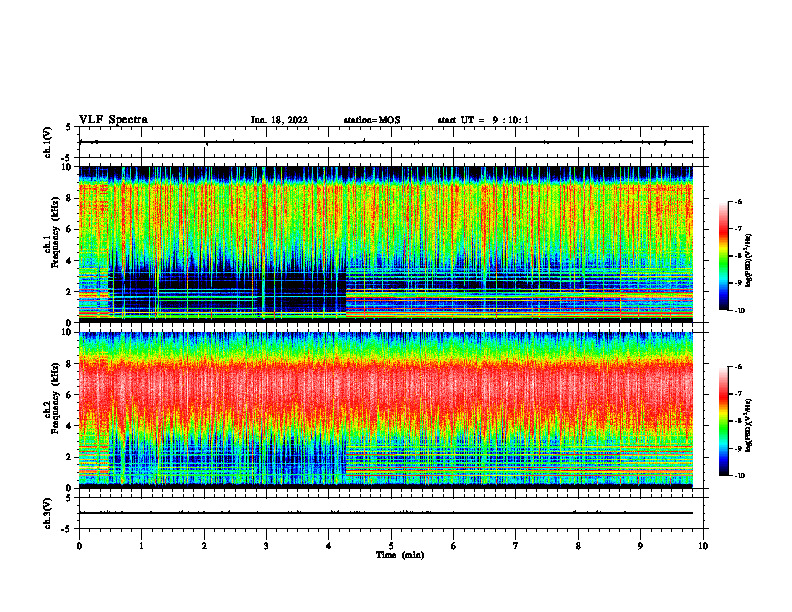
Task: Click the ch.2 spectrogram panel
Action: (x=386, y=410)
